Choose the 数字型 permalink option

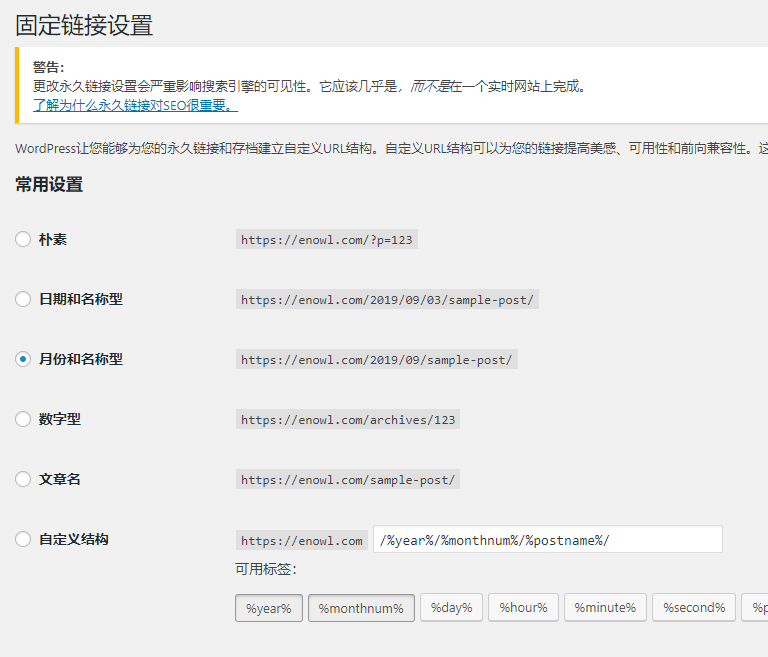point(23,419)
